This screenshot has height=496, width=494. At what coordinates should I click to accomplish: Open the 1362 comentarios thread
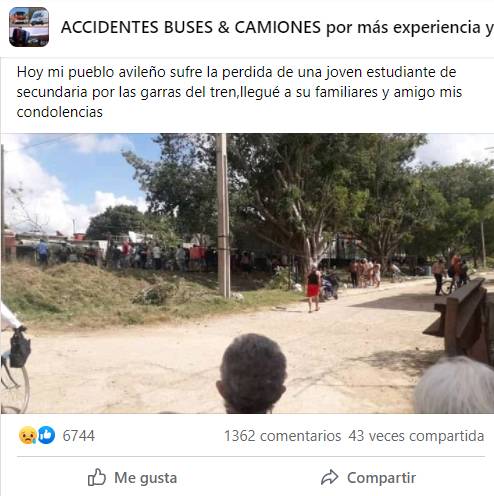282,436
